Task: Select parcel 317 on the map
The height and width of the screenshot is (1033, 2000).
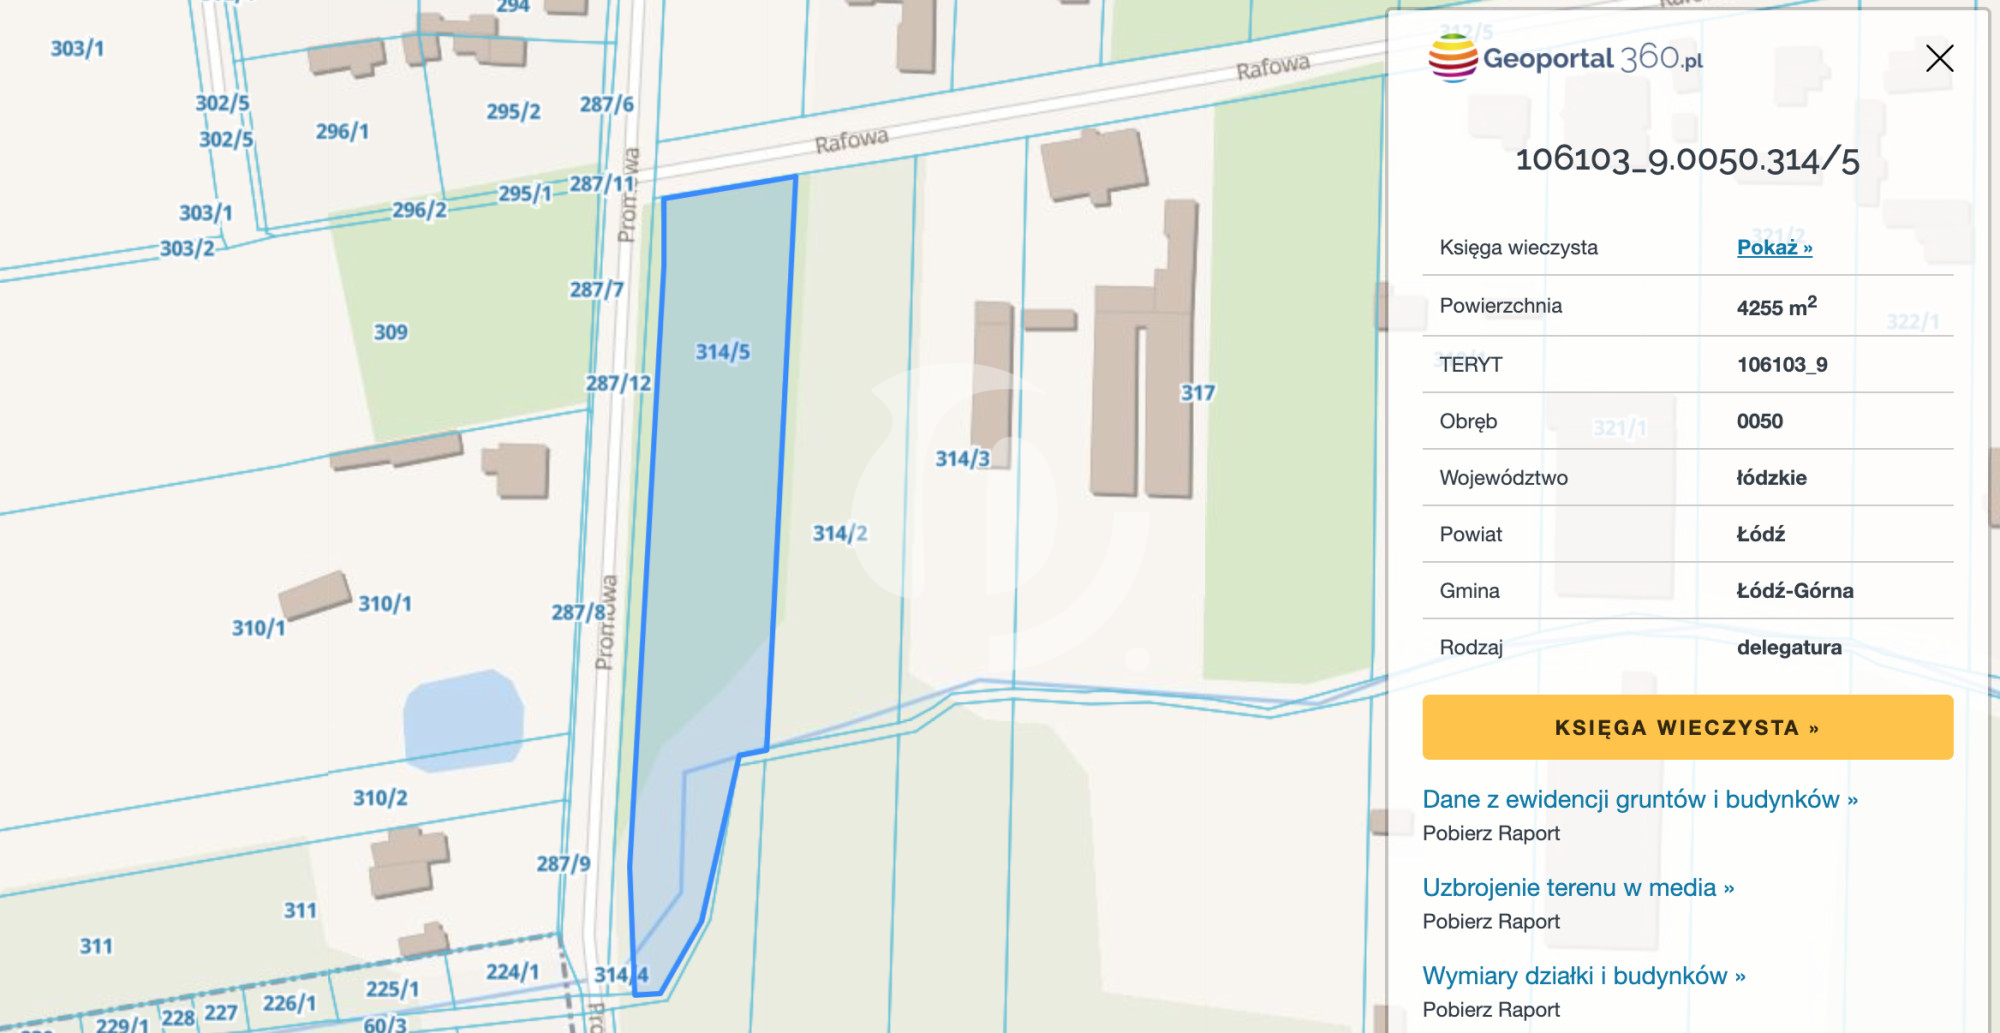Action: point(1197,393)
